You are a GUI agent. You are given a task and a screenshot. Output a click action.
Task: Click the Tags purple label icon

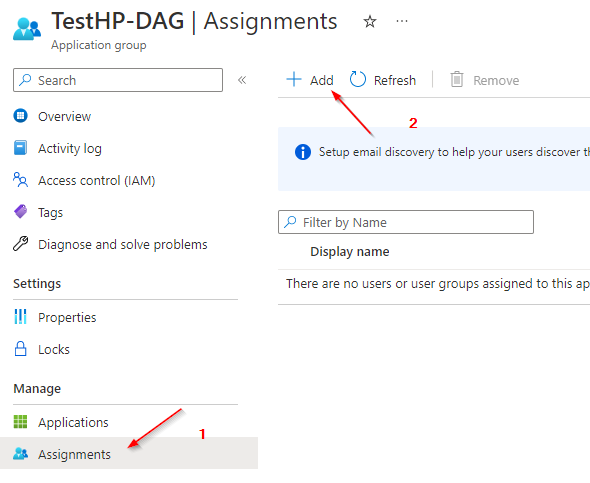click(x=21, y=212)
